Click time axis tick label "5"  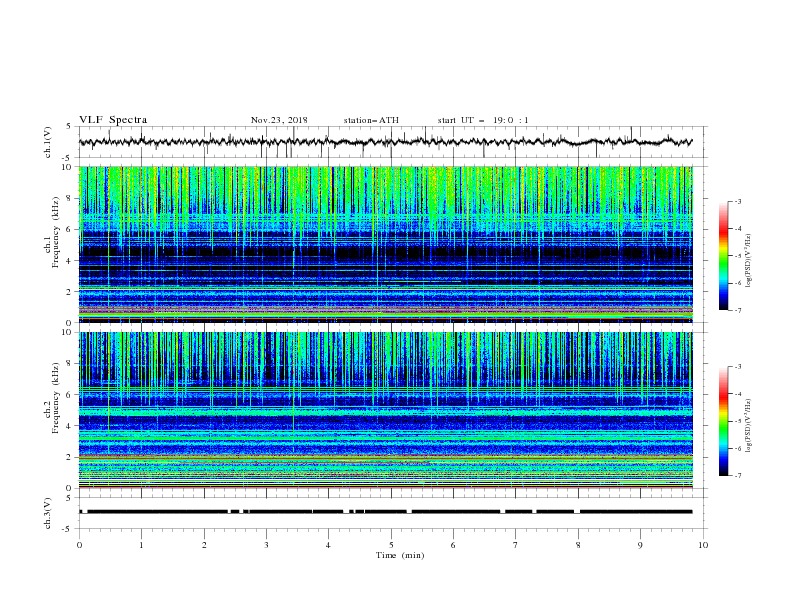click(x=391, y=545)
